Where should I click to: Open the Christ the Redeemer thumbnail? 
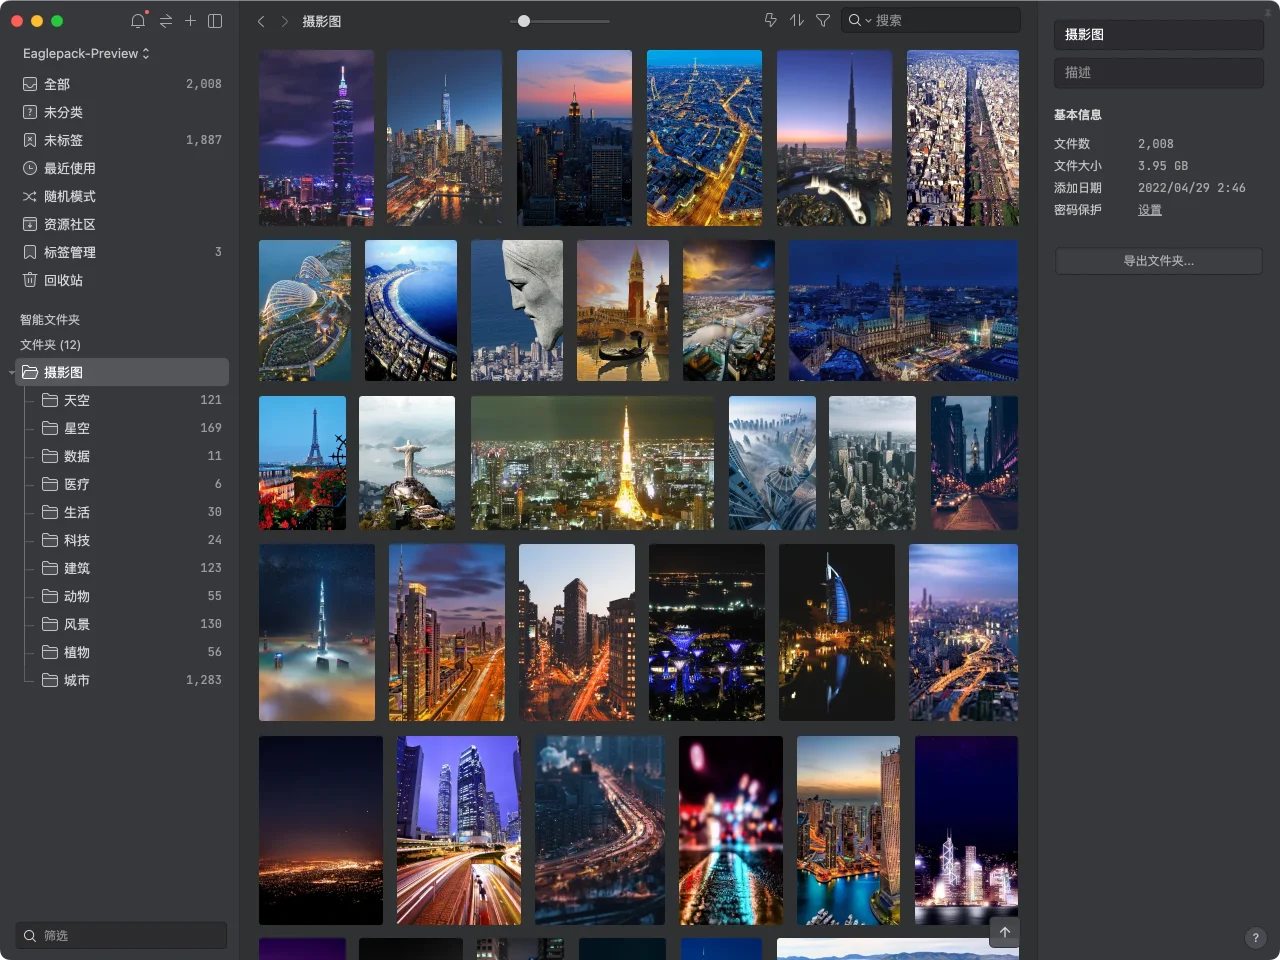tap(407, 463)
